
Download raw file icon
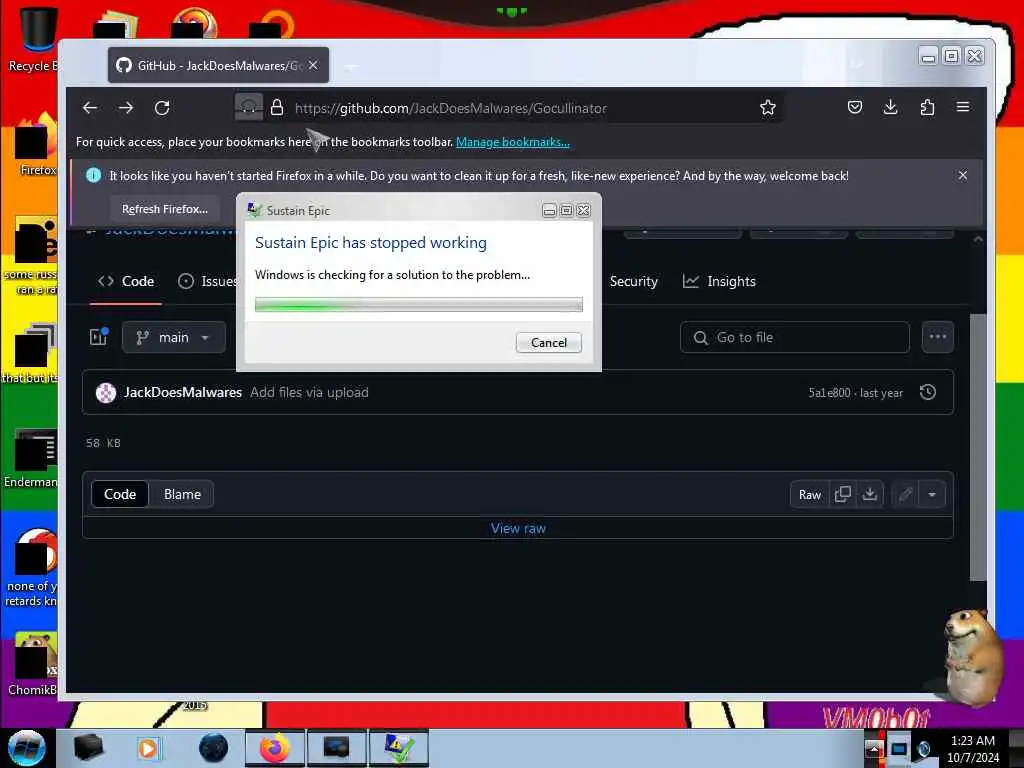click(870, 494)
